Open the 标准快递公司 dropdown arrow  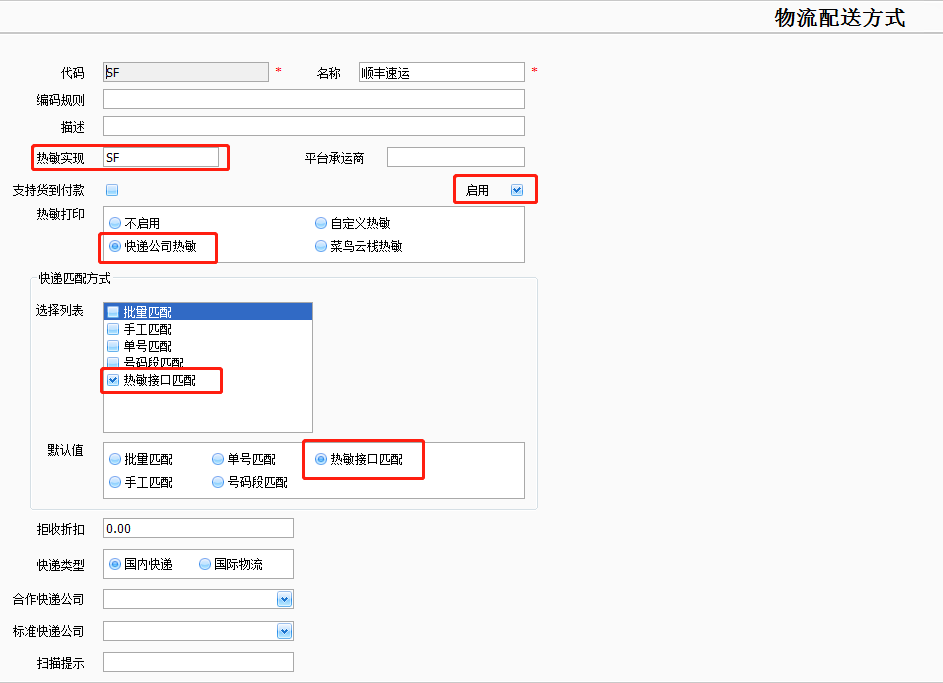[284, 631]
